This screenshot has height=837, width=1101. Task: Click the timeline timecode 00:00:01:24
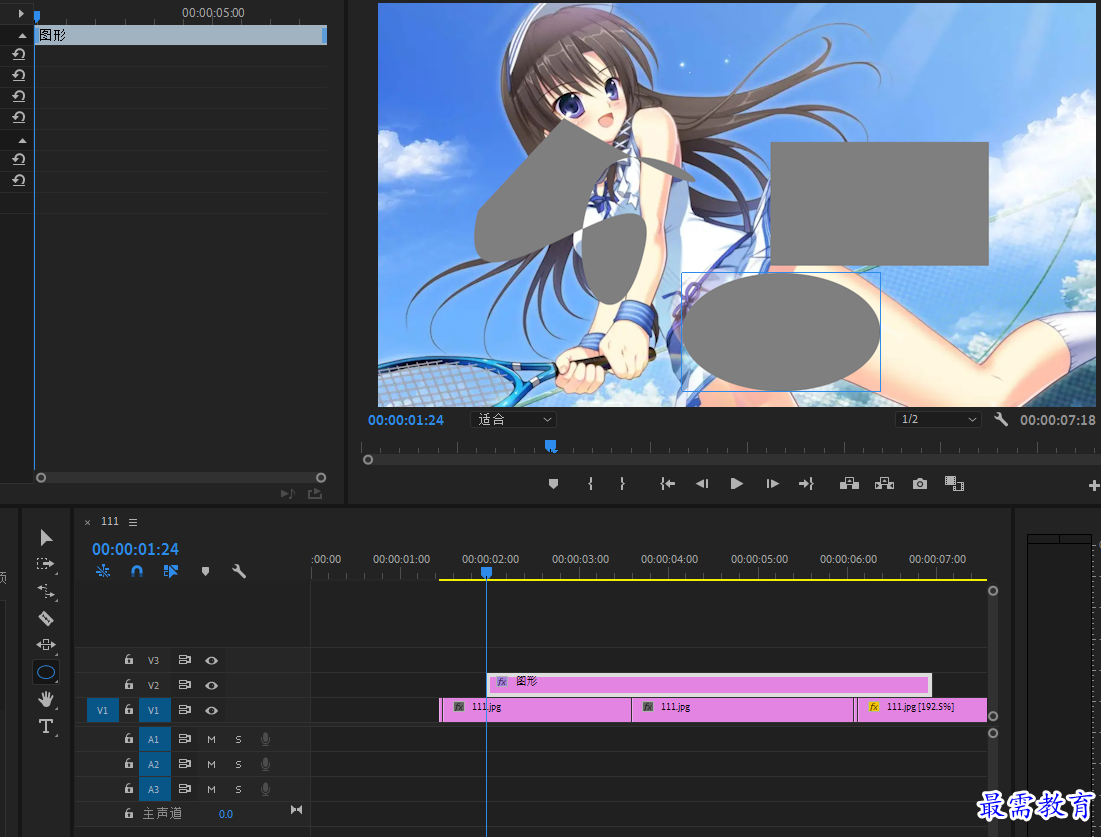136,549
